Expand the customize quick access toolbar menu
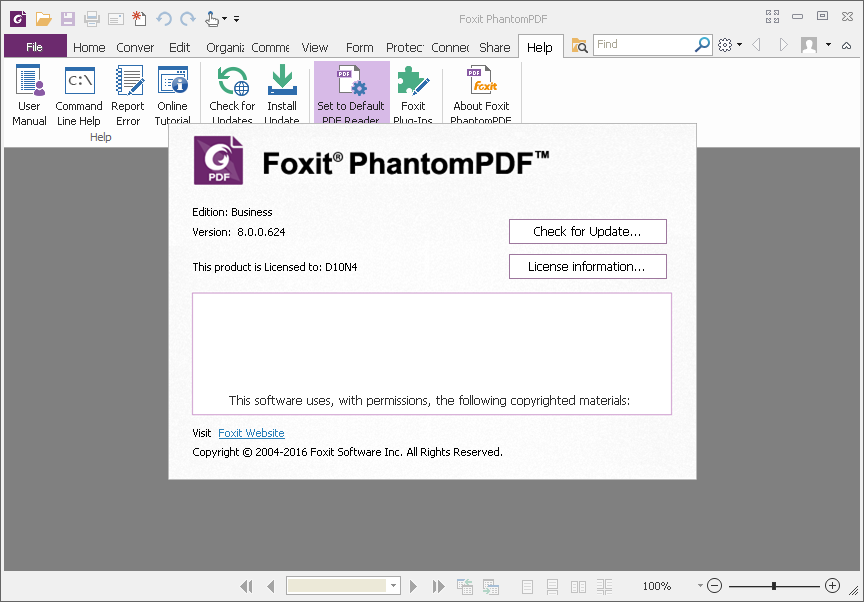Screen dimensions: 864x602 coord(236,19)
